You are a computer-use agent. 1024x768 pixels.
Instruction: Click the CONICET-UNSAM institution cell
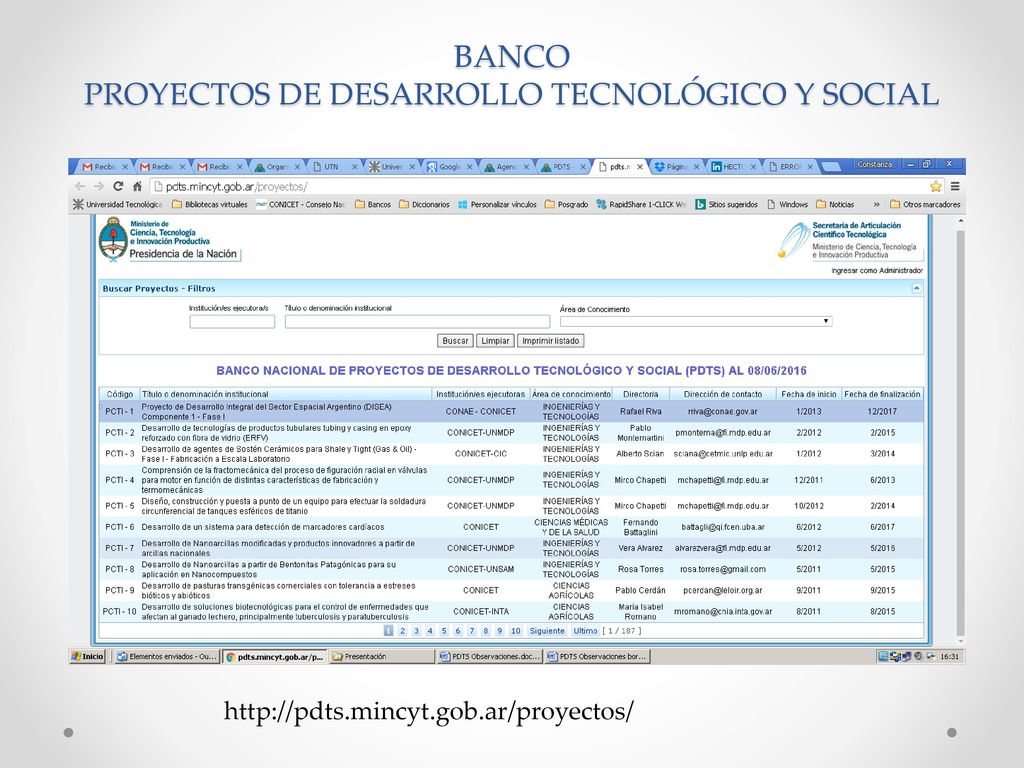pos(481,569)
